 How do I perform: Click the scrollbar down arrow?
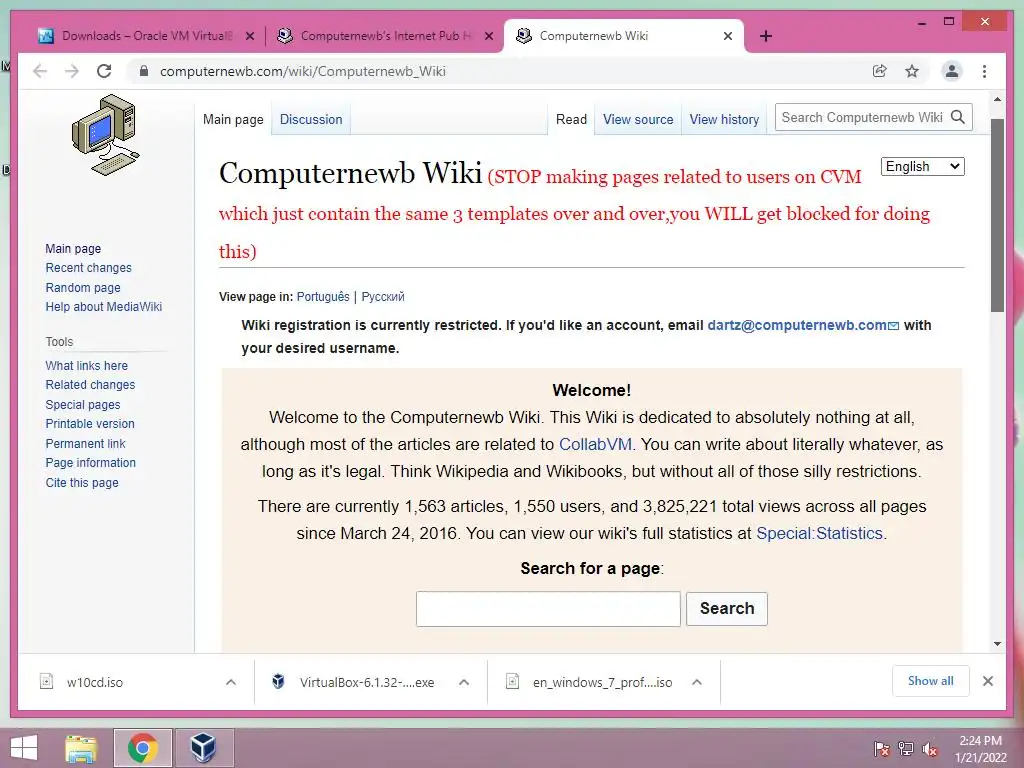point(997,644)
